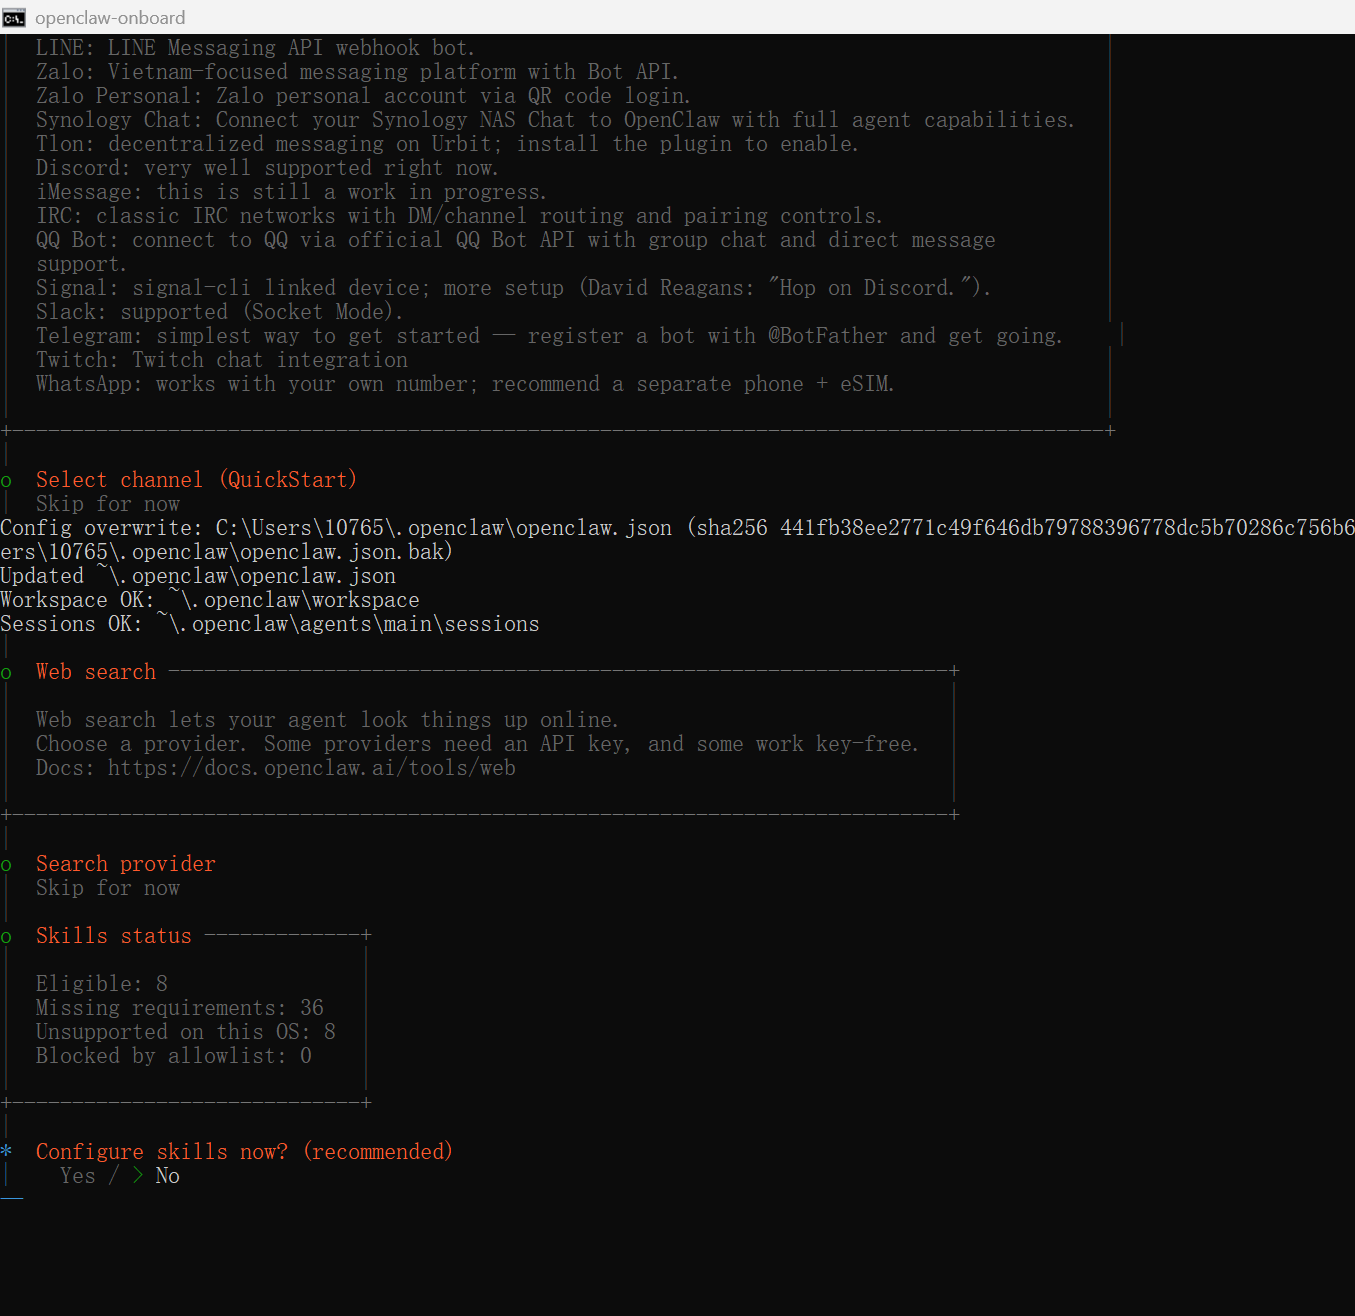Click the 'Blocked by allowlist: 0' line

click(174, 1056)
